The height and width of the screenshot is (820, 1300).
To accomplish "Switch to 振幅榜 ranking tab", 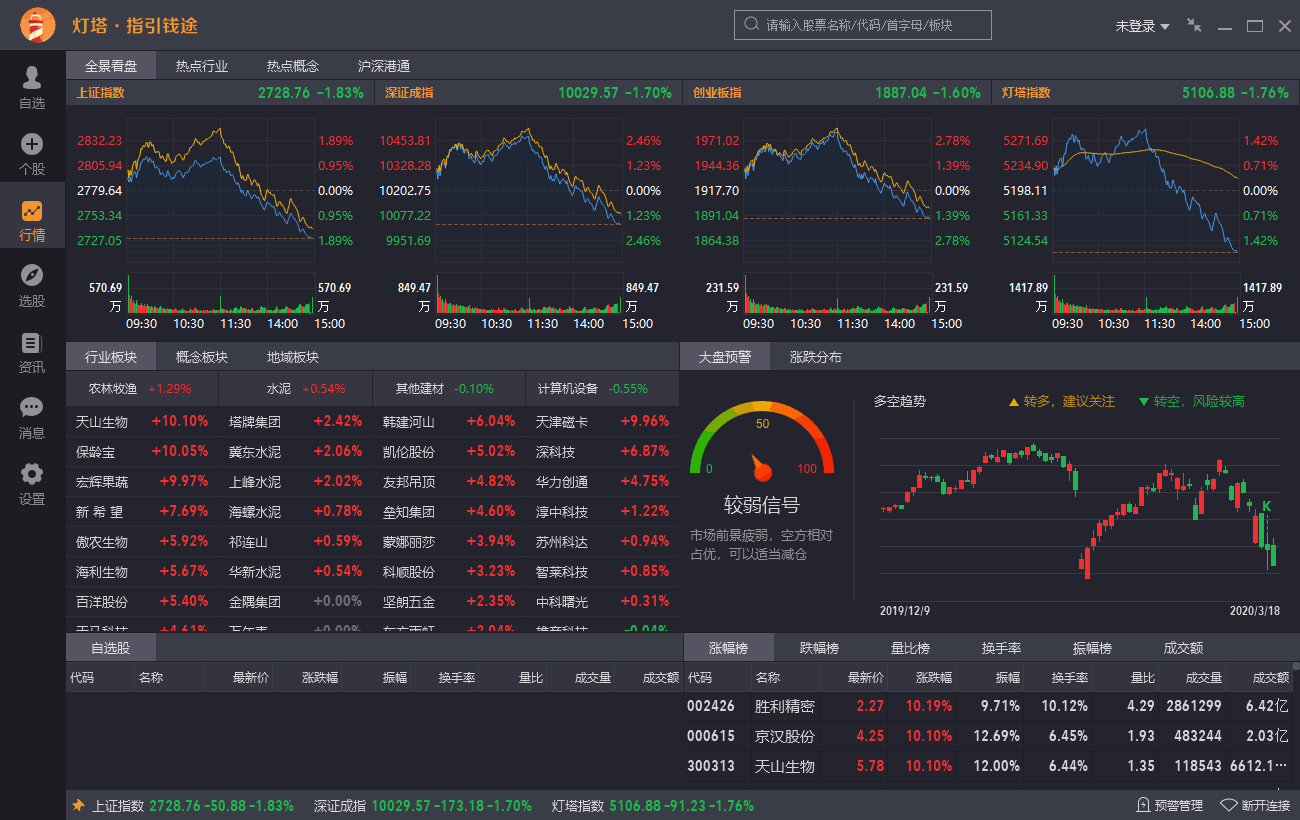I will click(1092, 648).
